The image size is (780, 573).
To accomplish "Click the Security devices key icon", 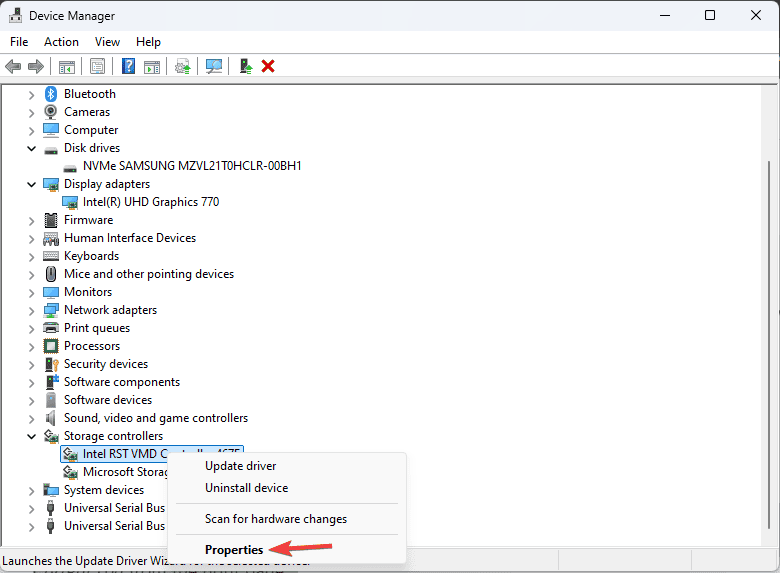I will coord(52,364).
